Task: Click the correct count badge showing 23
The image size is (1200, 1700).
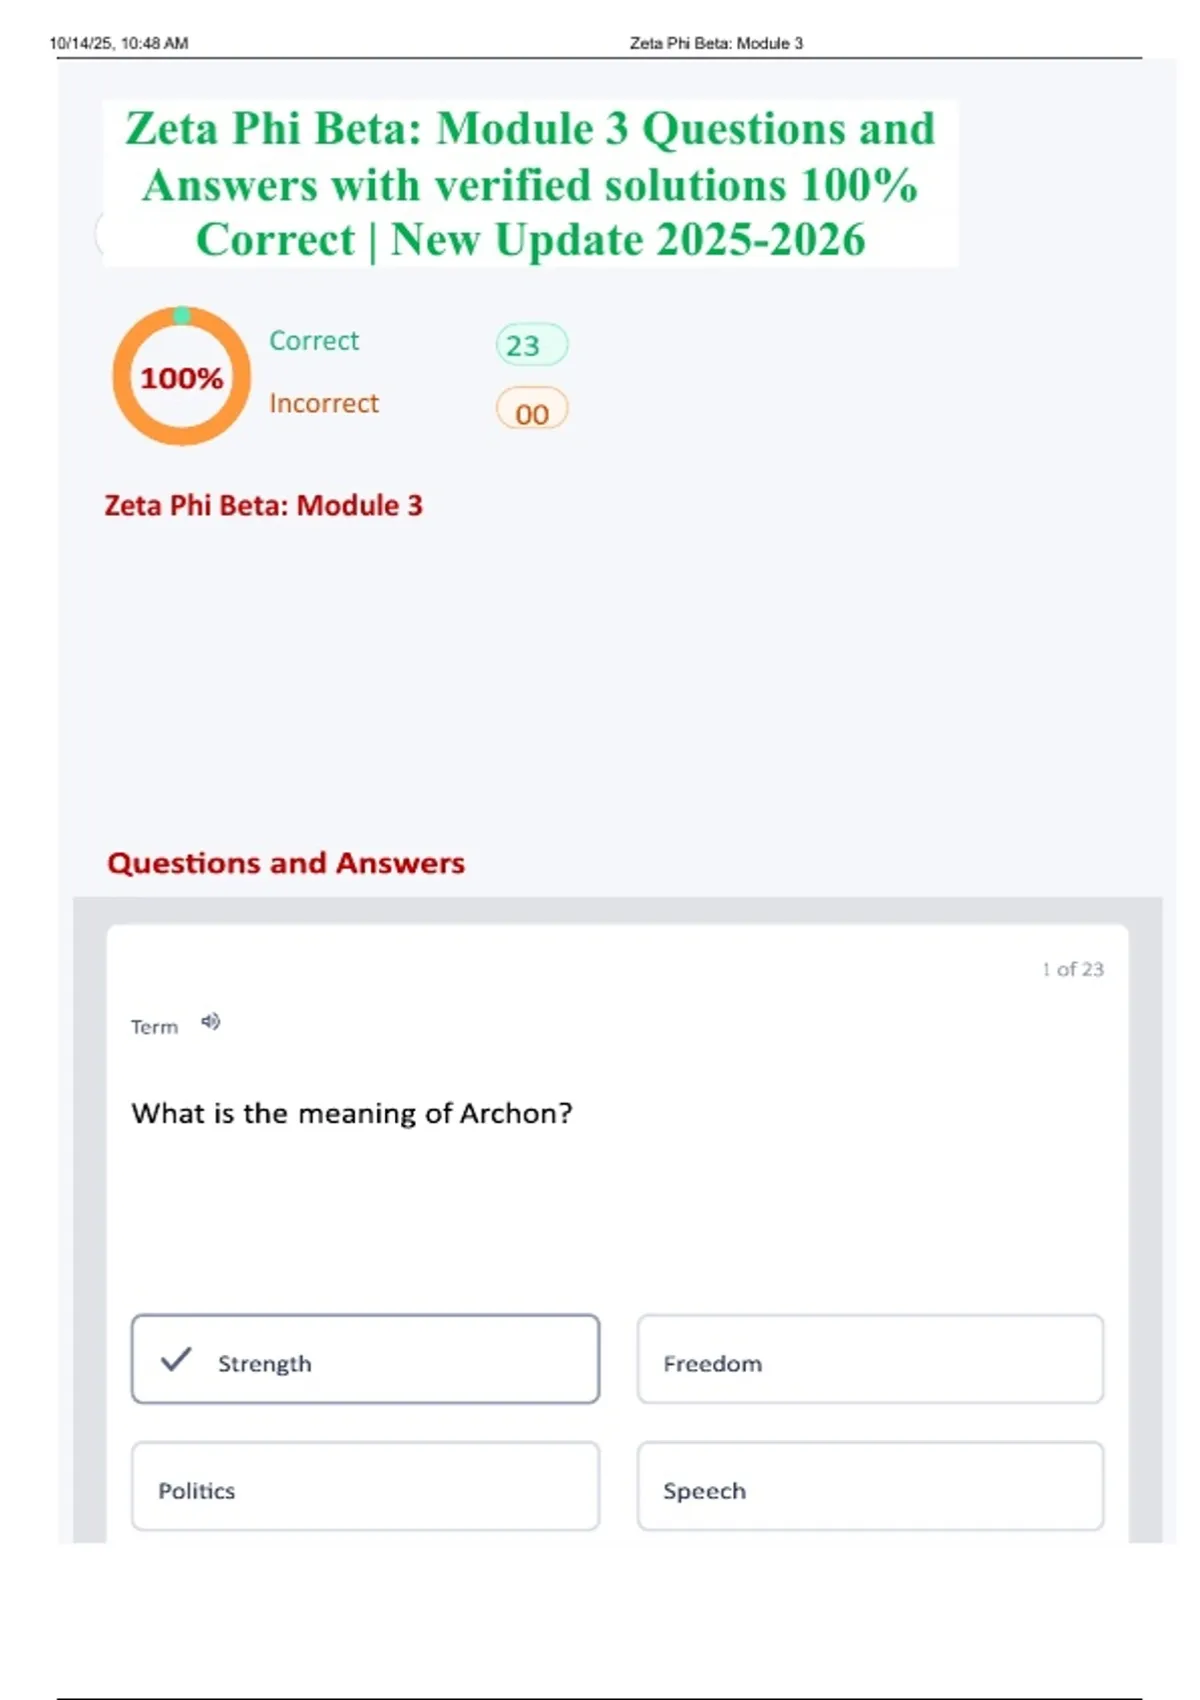Action: (x=531, y=345)
